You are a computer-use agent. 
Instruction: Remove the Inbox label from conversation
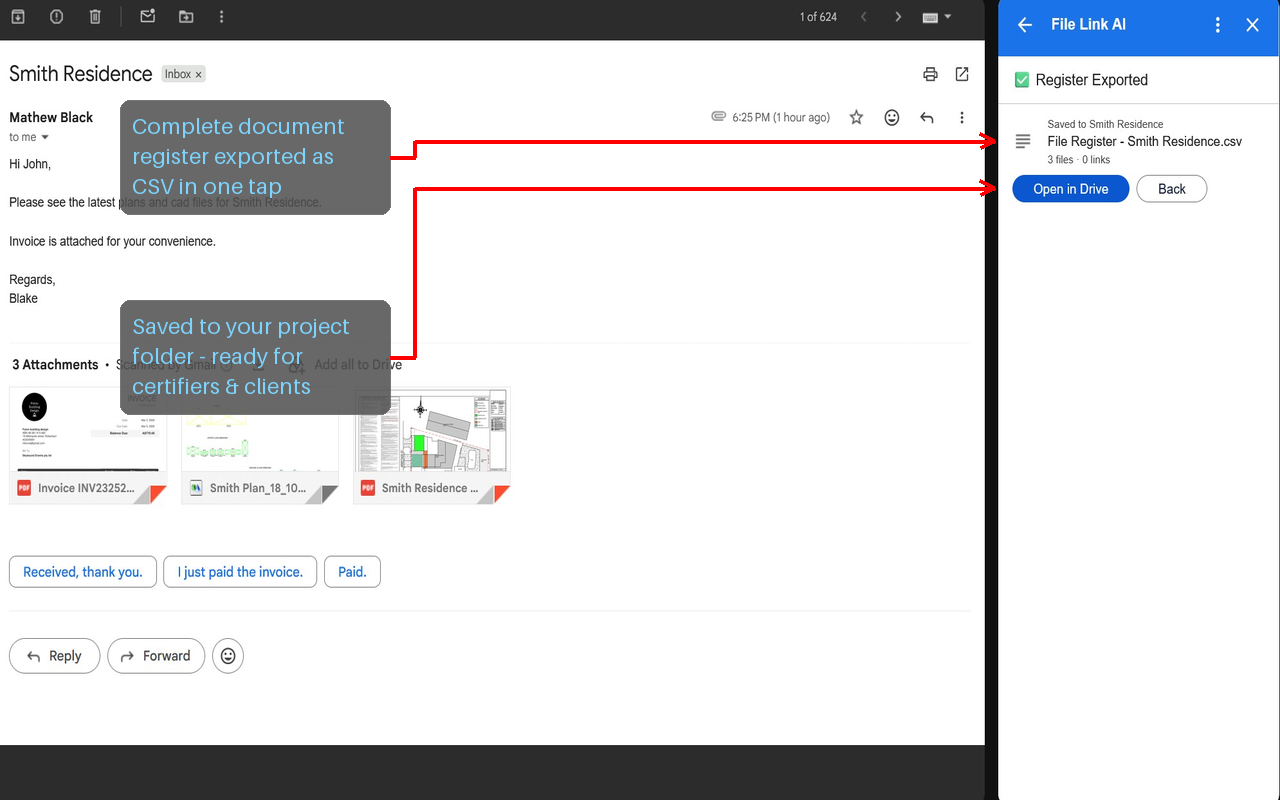pyautogui.click(x=198, y=75)
